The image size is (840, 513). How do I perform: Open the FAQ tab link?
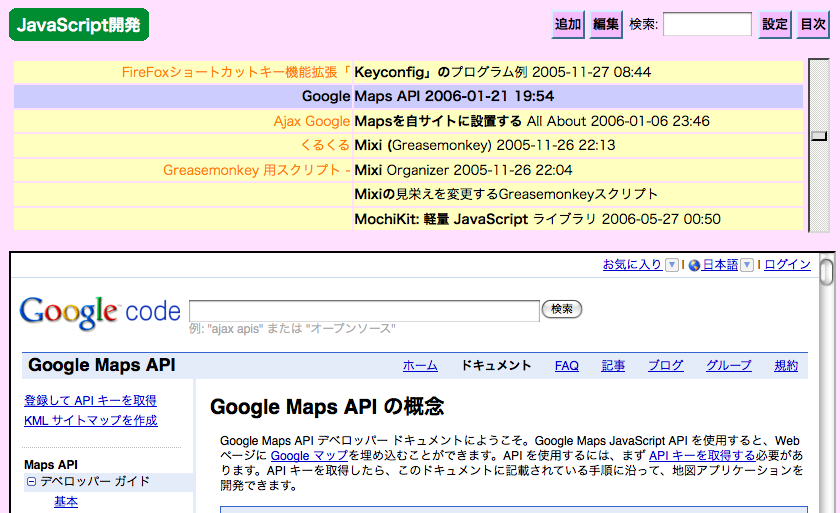(567, 366)
